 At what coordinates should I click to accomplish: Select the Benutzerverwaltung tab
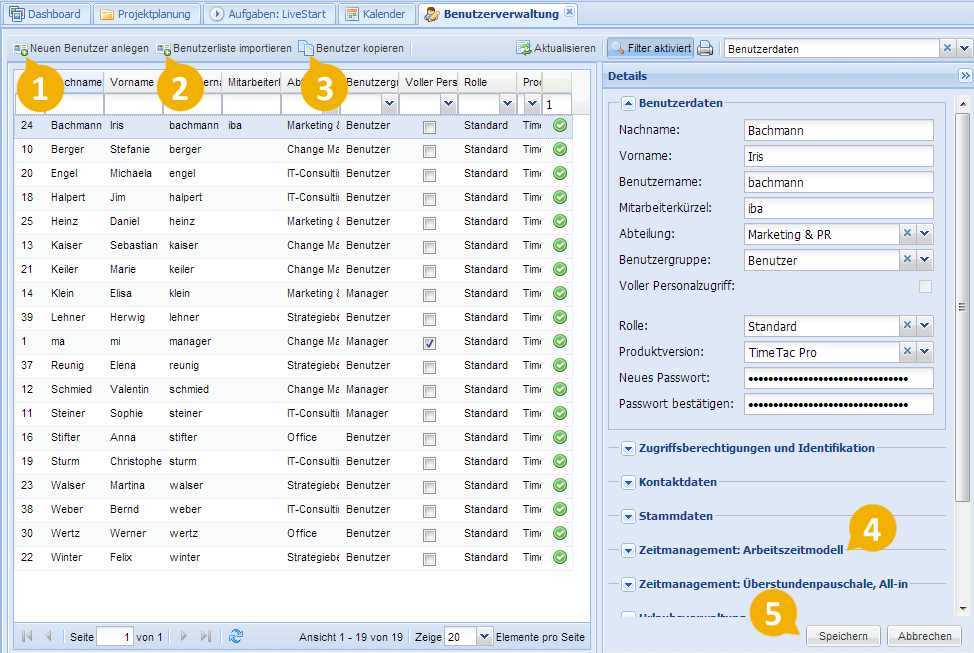tap(499, 14)
